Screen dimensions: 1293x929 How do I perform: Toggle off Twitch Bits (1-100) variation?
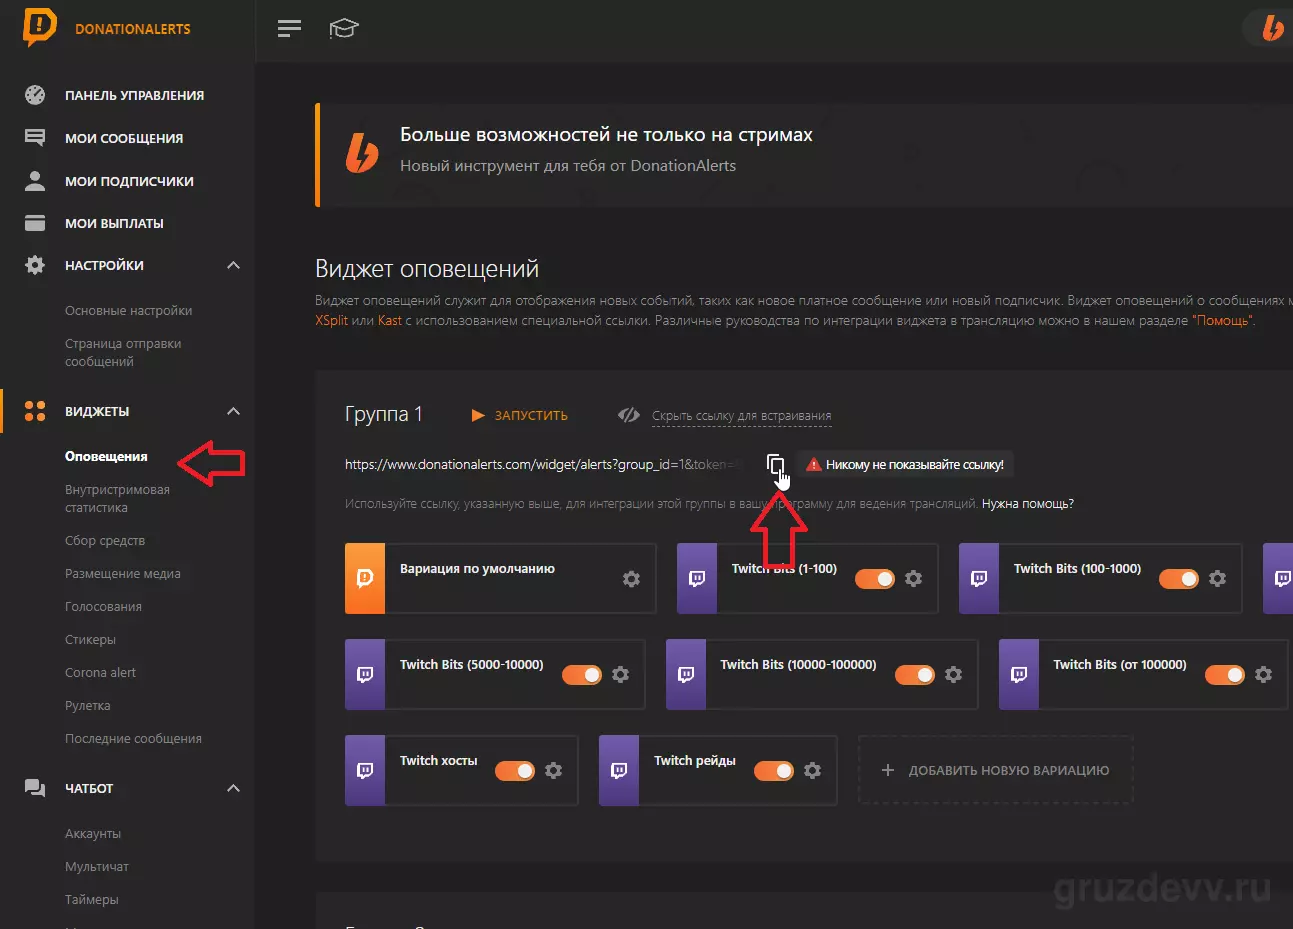click(875, 578)
